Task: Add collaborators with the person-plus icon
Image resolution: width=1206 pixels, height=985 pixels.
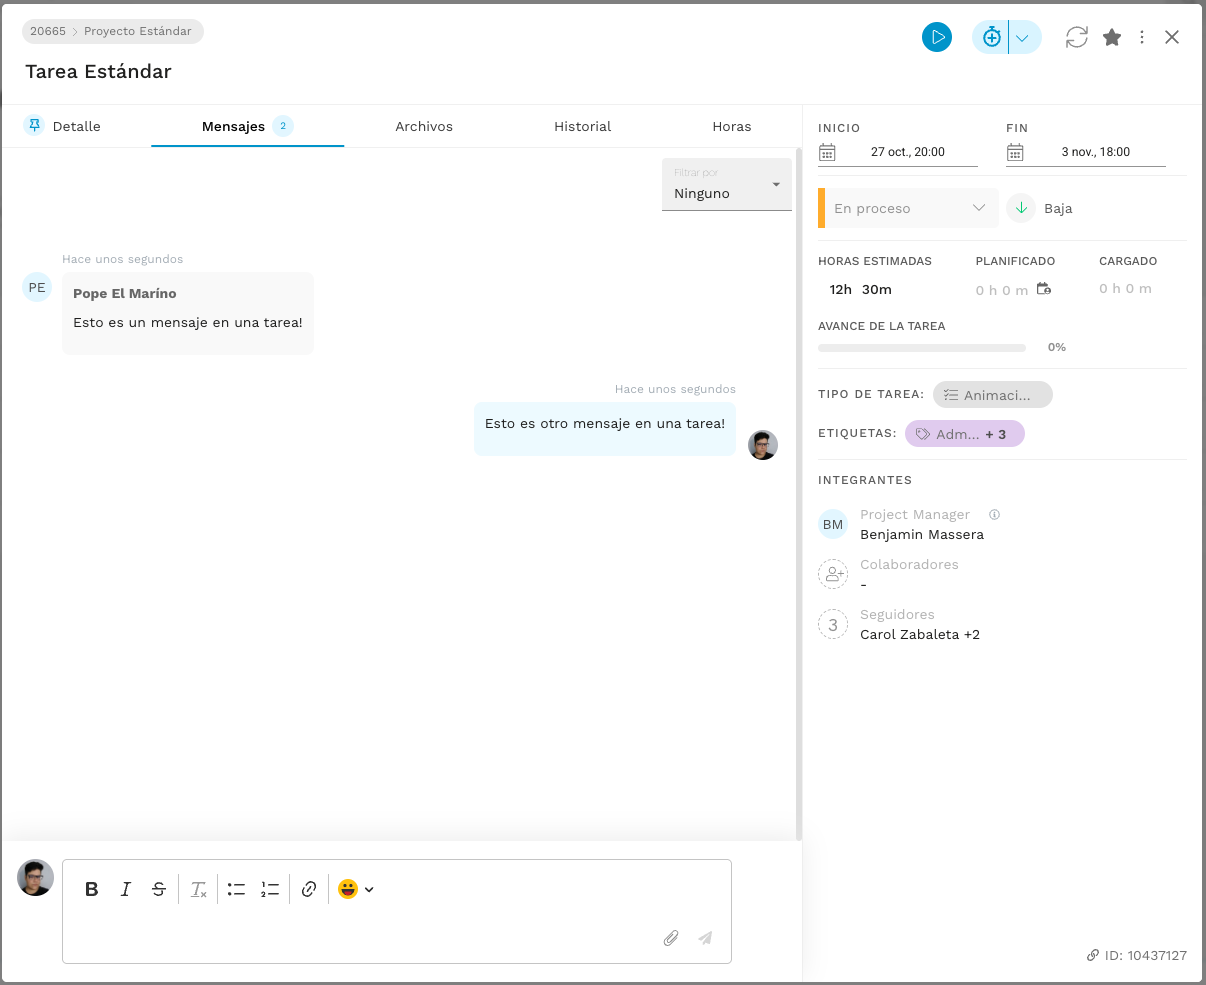Action: [x=833, y=574]
